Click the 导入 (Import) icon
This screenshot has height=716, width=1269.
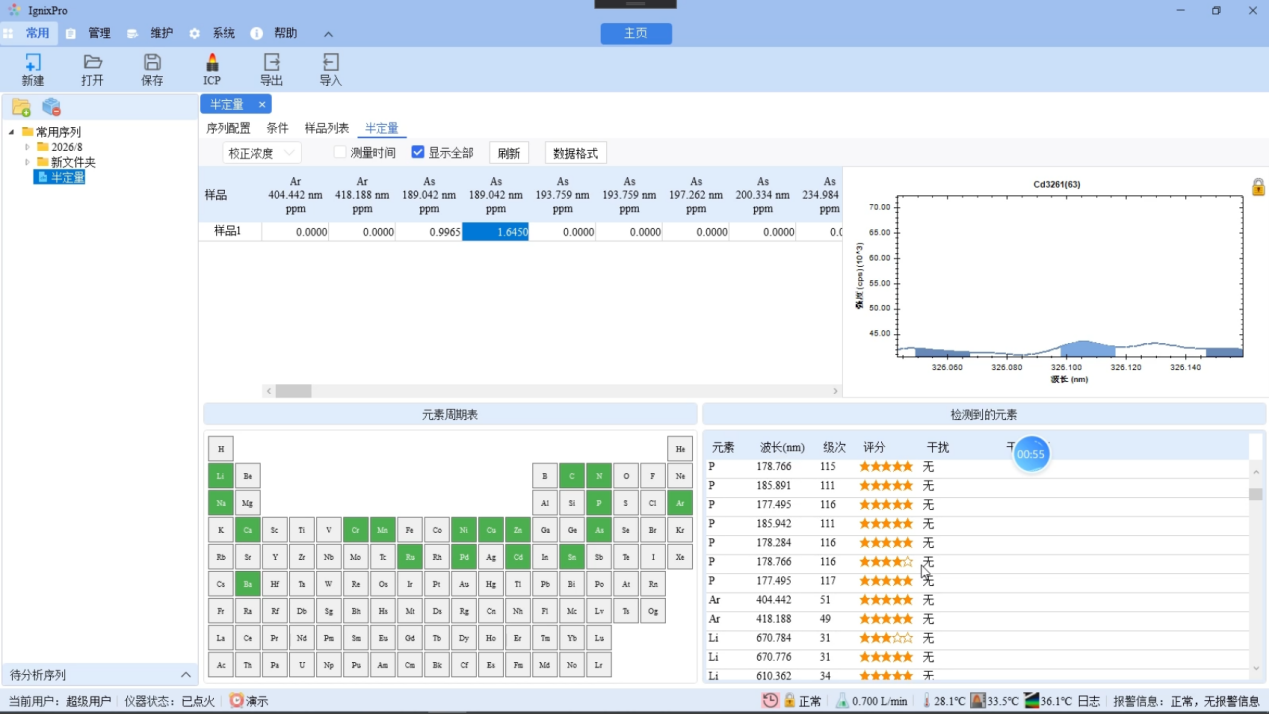click(x=330, y=63)
